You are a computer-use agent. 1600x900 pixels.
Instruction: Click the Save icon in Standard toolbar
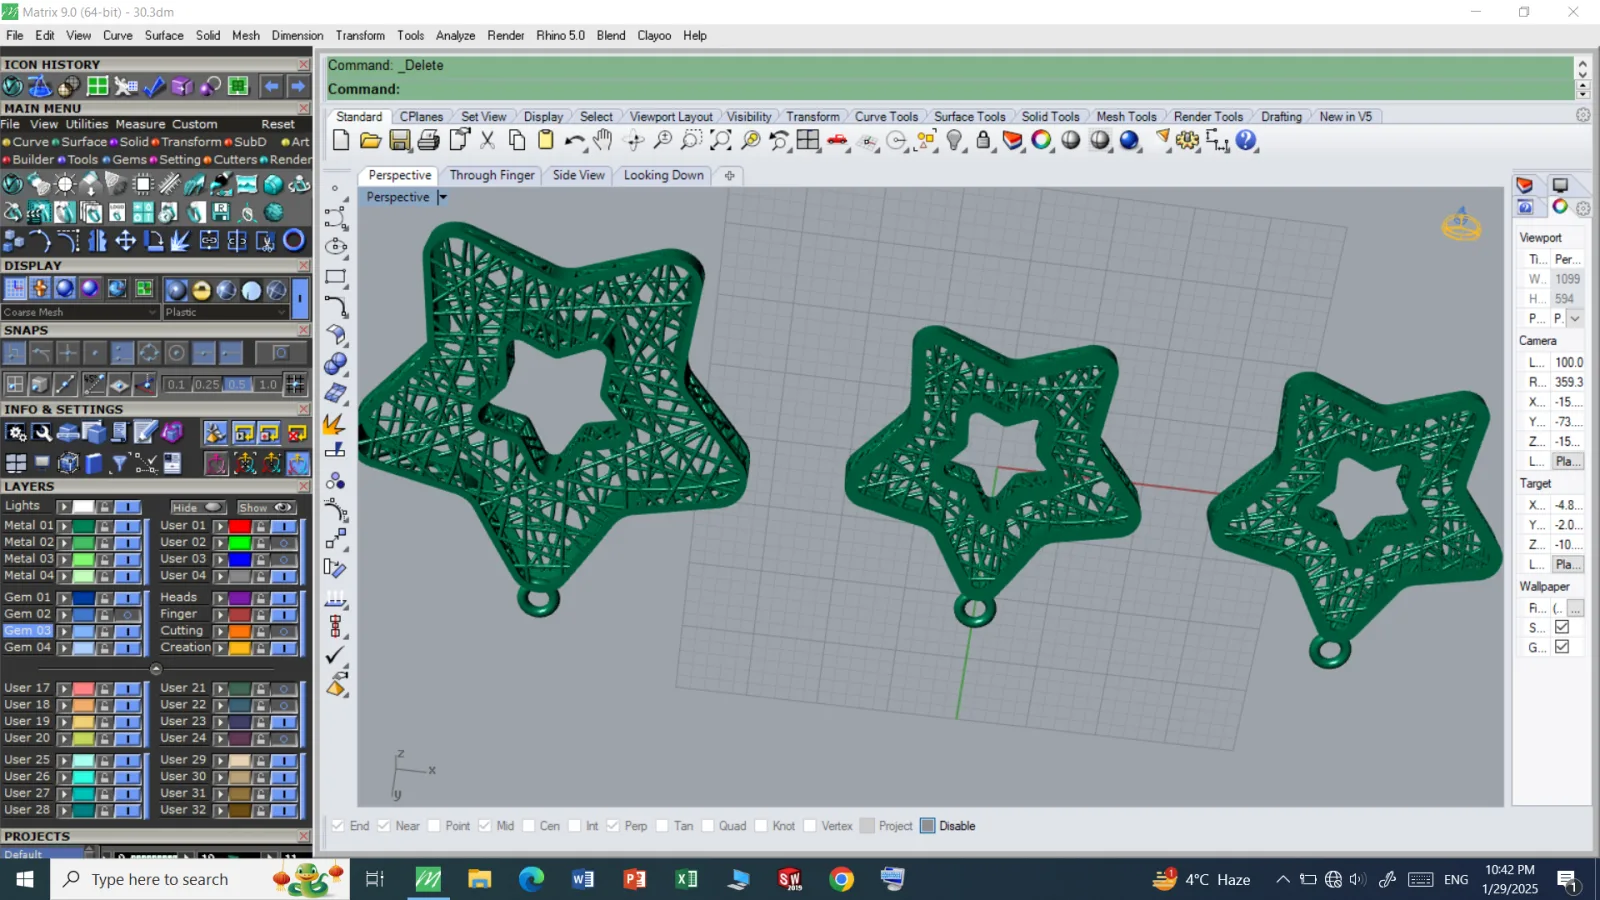point(400,141)
